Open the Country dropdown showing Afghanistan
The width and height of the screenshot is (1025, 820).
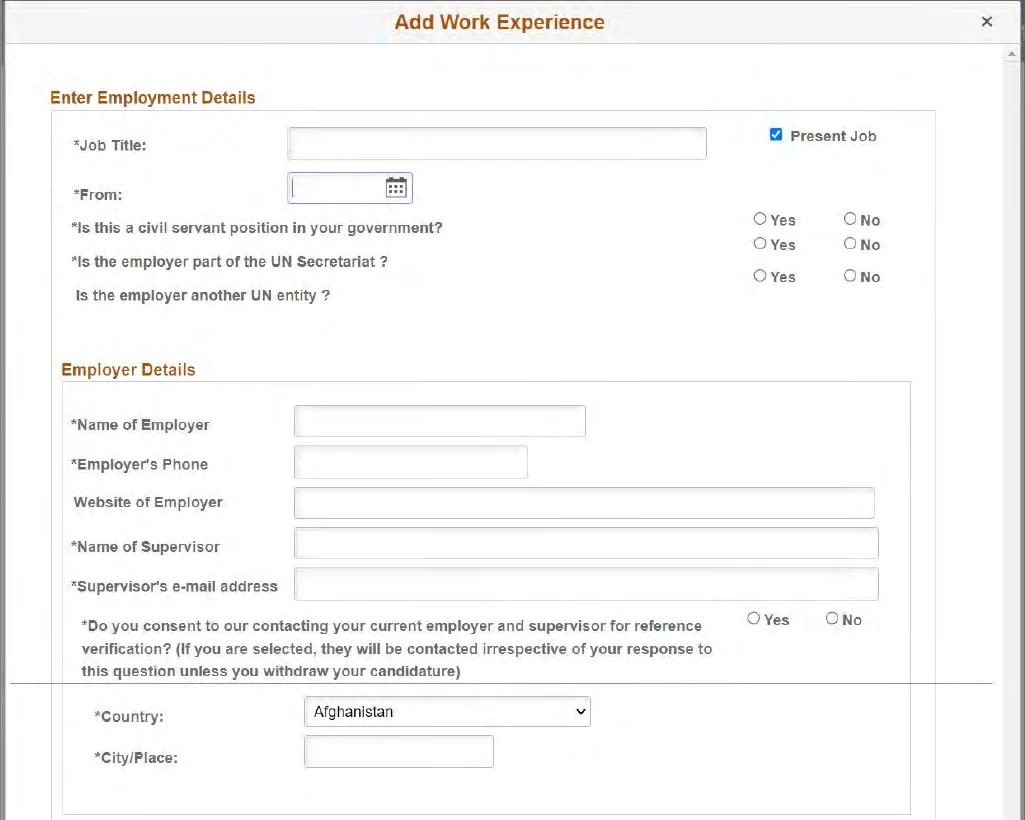(x=447, y=711)
